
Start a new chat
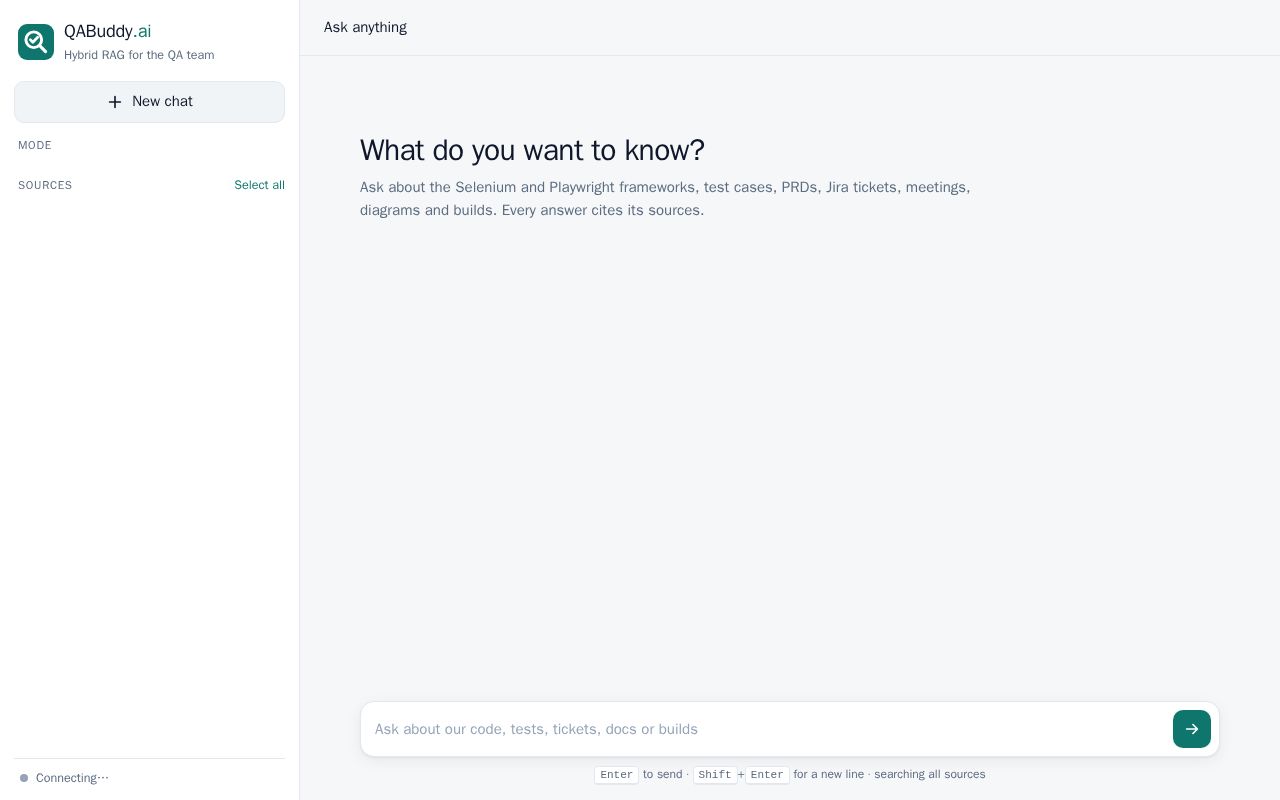point(149,102)
